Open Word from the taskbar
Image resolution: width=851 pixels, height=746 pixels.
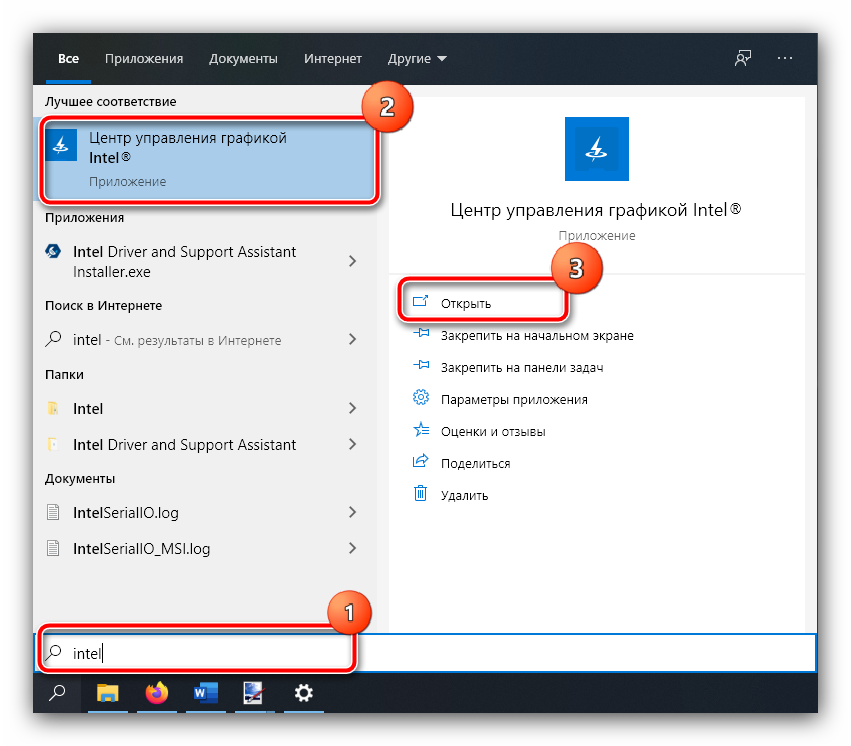[205, 693]
